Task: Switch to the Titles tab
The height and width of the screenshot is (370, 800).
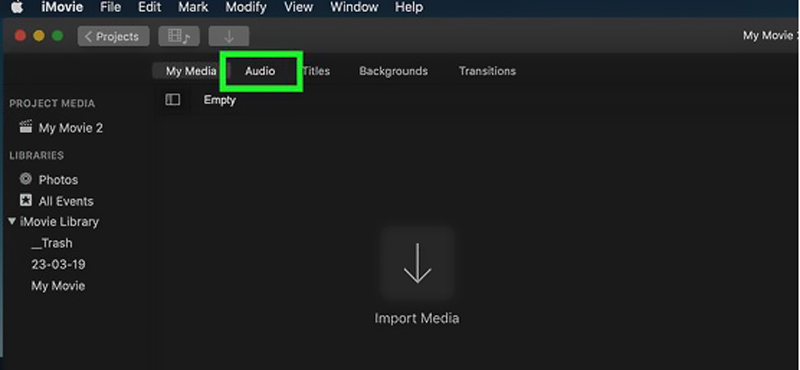Action: [316, 71]
